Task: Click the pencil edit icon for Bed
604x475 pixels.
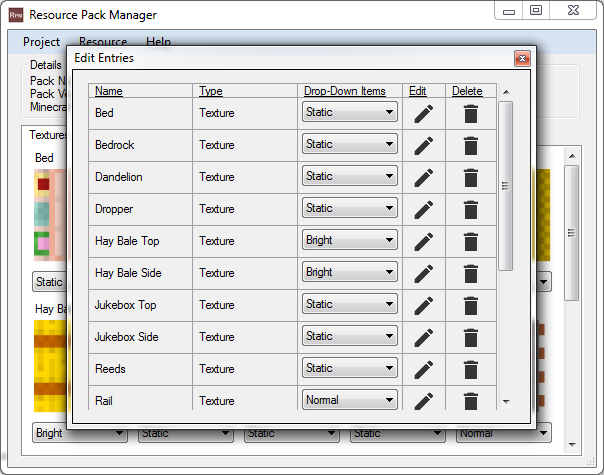Action: tap(423, 114)
